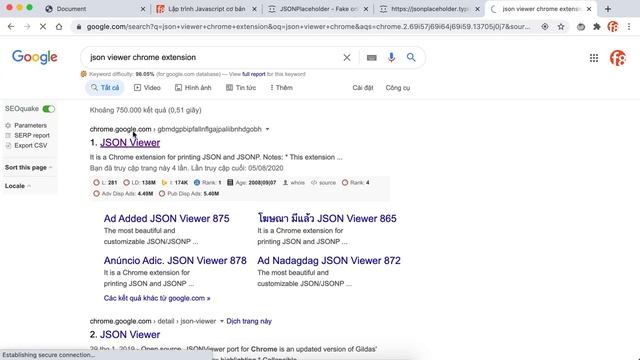
Task: Open Cài đặt settings
Action: click(x=363, y=88)
